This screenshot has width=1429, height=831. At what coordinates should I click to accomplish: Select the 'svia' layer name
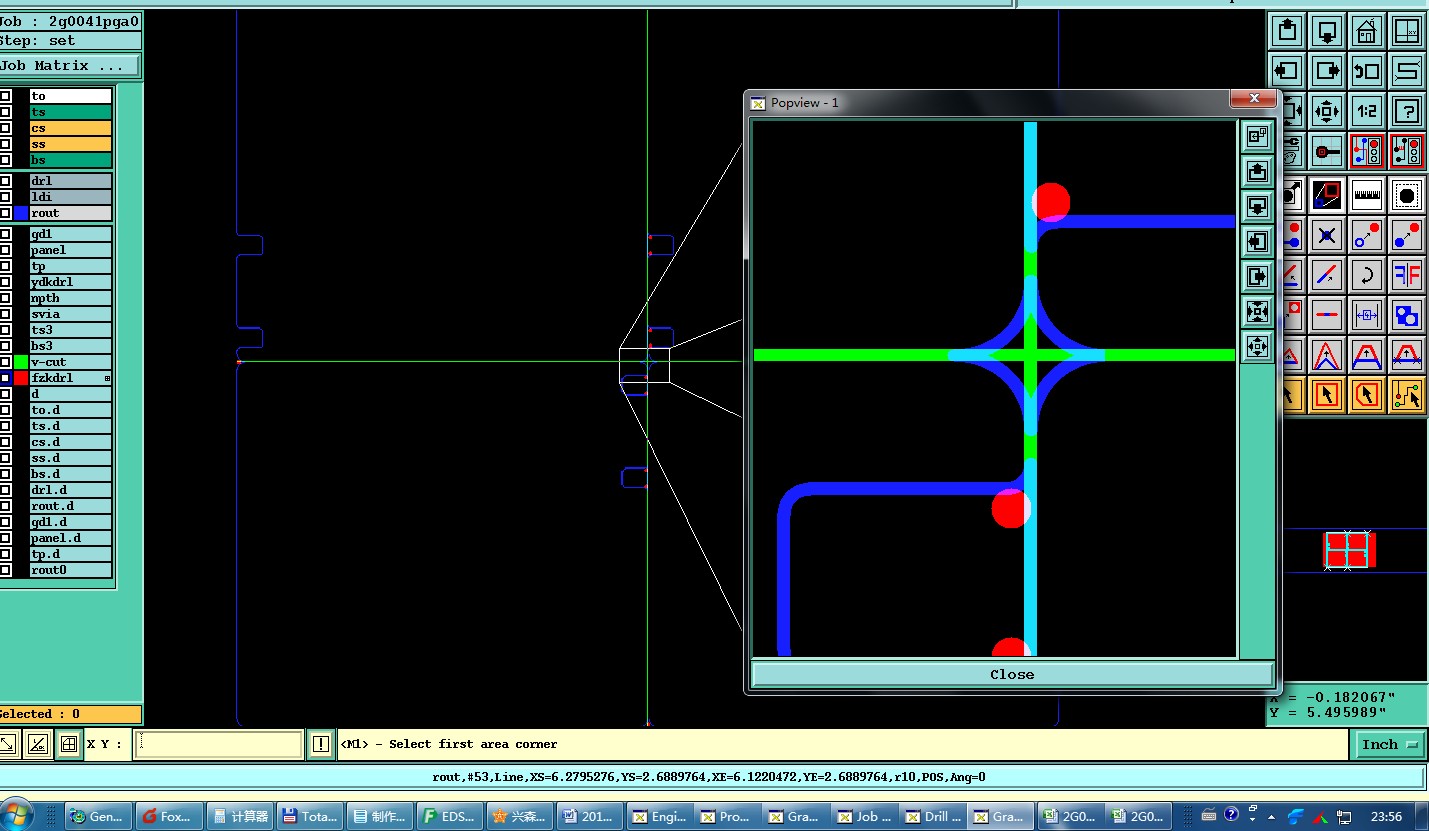point(70,314)
